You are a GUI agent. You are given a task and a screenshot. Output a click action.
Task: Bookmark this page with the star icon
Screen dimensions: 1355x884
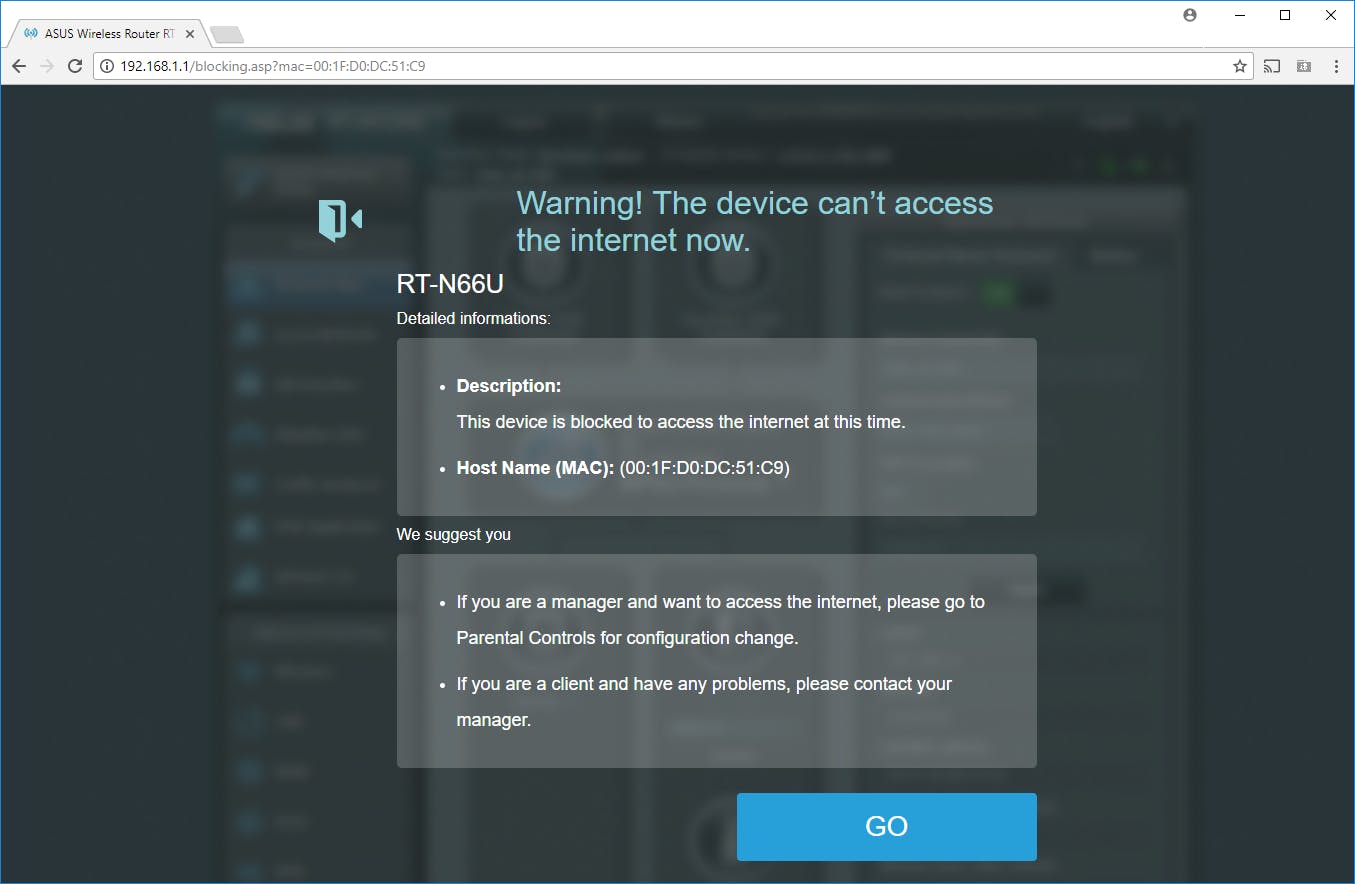[1240, 66]
